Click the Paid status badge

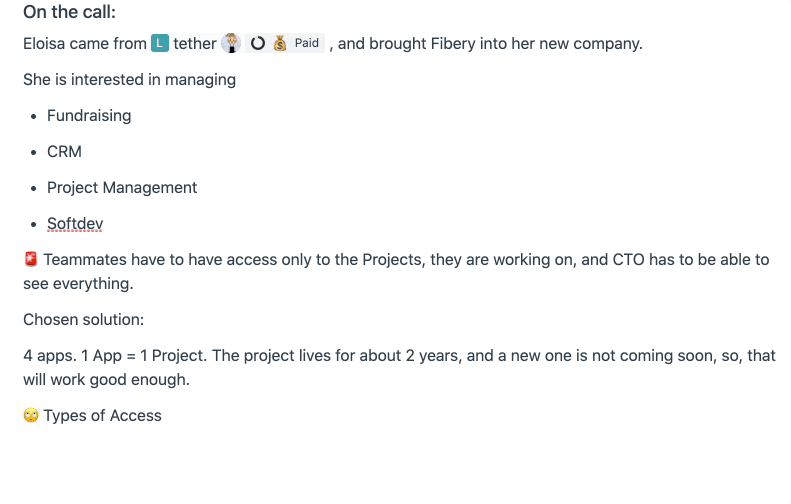[x=307, y=44]
